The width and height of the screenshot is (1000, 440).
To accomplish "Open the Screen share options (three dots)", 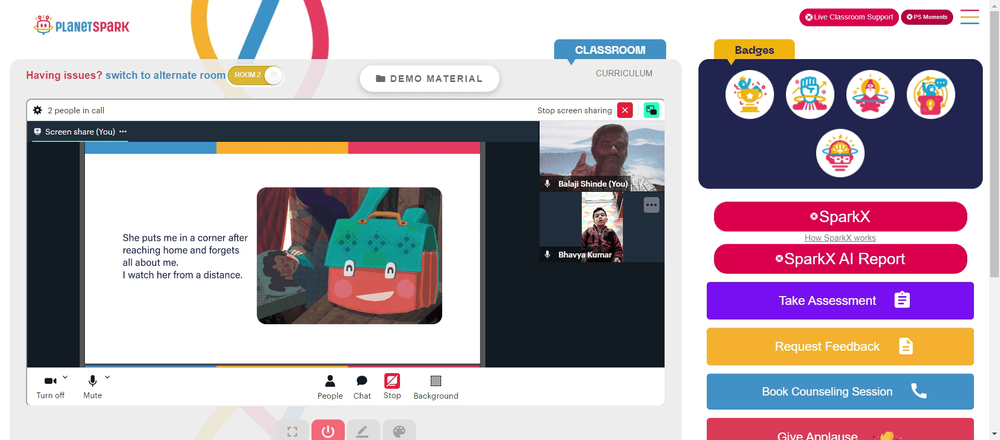I will coord(123,131).
